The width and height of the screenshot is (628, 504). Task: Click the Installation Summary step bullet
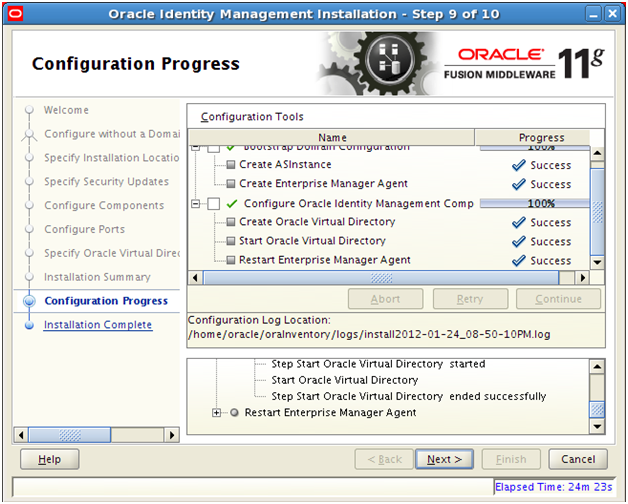coord(29,277)
